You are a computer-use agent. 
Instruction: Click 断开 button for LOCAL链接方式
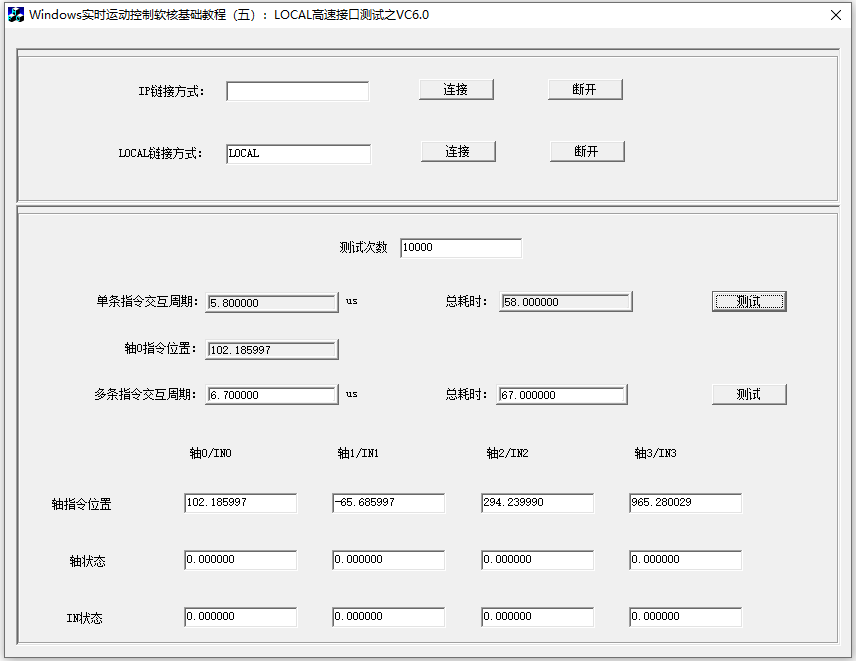587,151
